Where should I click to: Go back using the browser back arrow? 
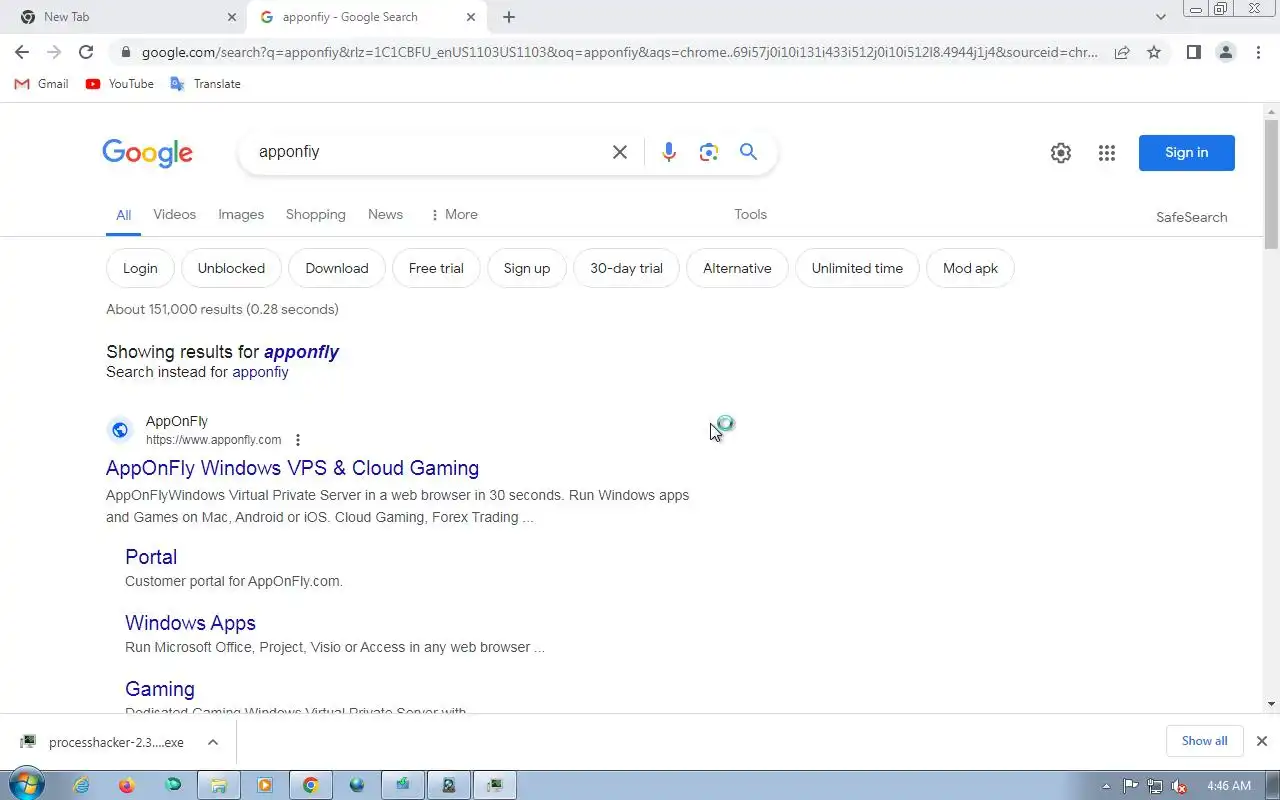pos(22,52)
